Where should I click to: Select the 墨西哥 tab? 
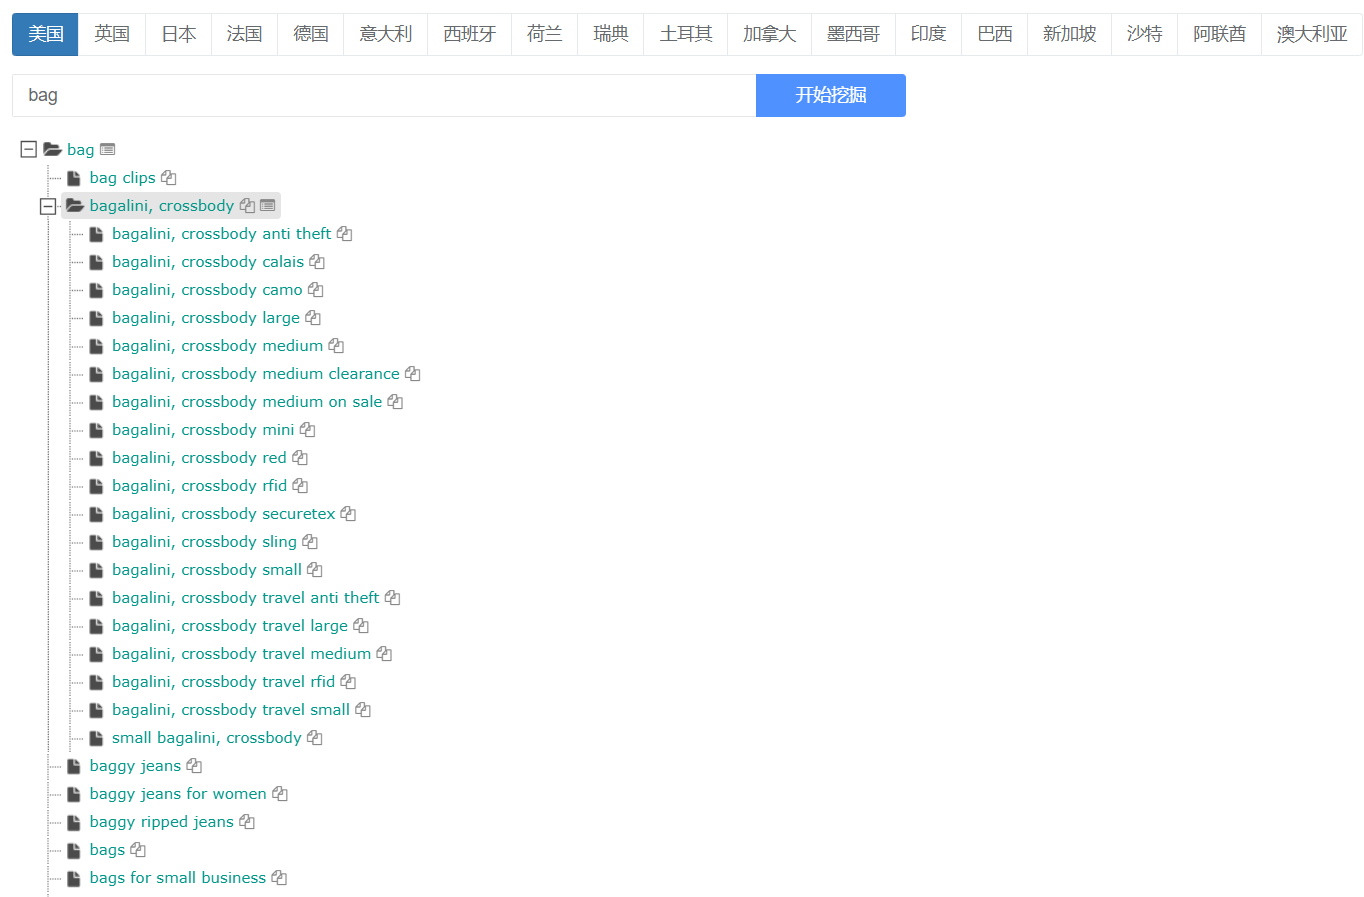point(853,34)
